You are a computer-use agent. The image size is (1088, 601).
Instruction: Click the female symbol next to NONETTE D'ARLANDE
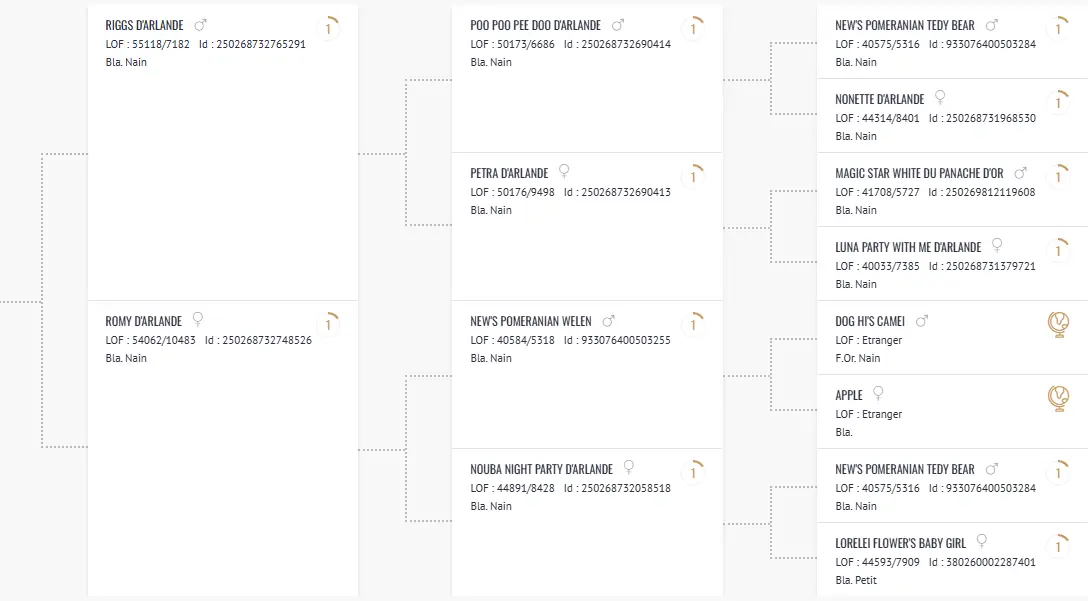pyautogui.click(x=940, y=97)
